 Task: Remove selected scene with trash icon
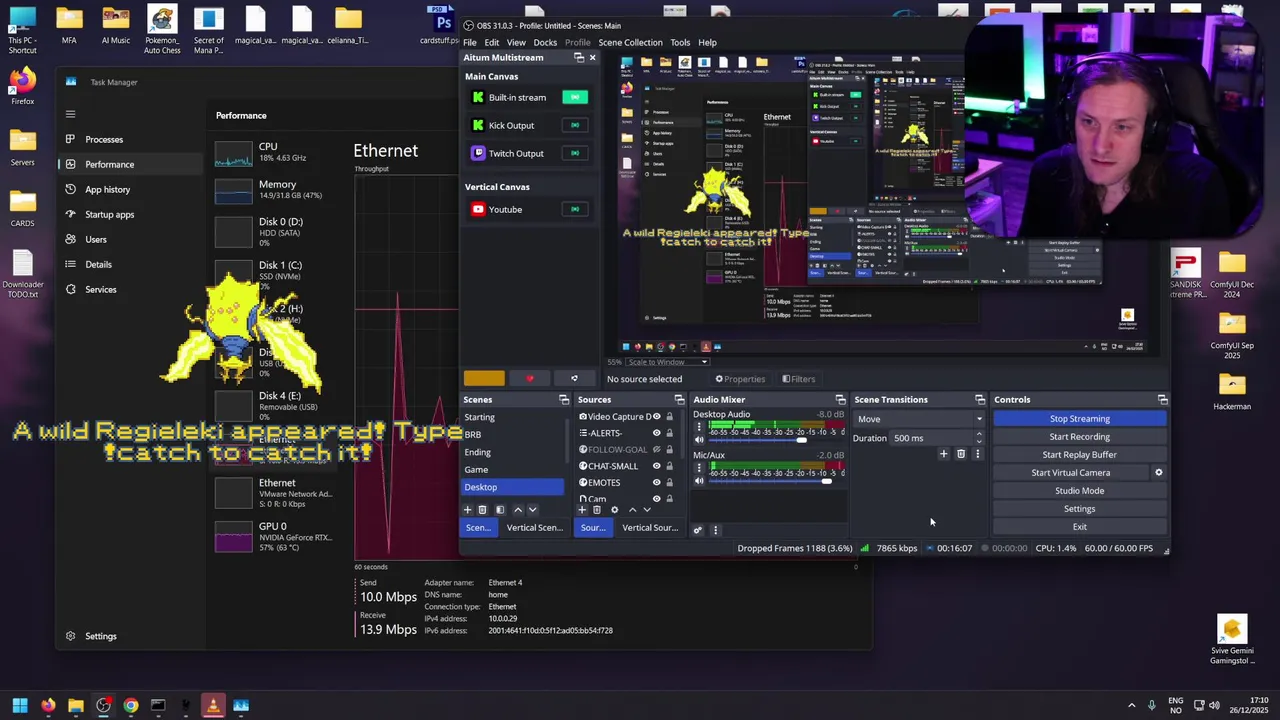pyautogui.click(x=482, y=510)
